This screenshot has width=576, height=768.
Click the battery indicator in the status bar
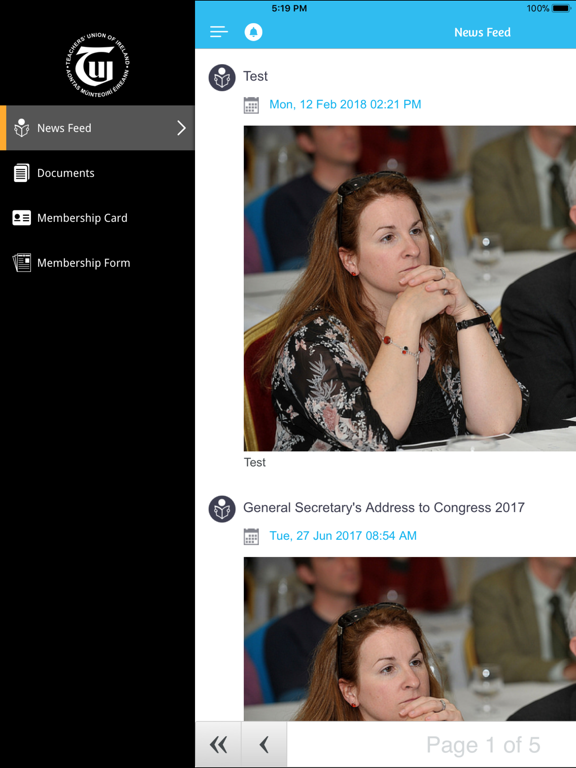pos(561,8)
